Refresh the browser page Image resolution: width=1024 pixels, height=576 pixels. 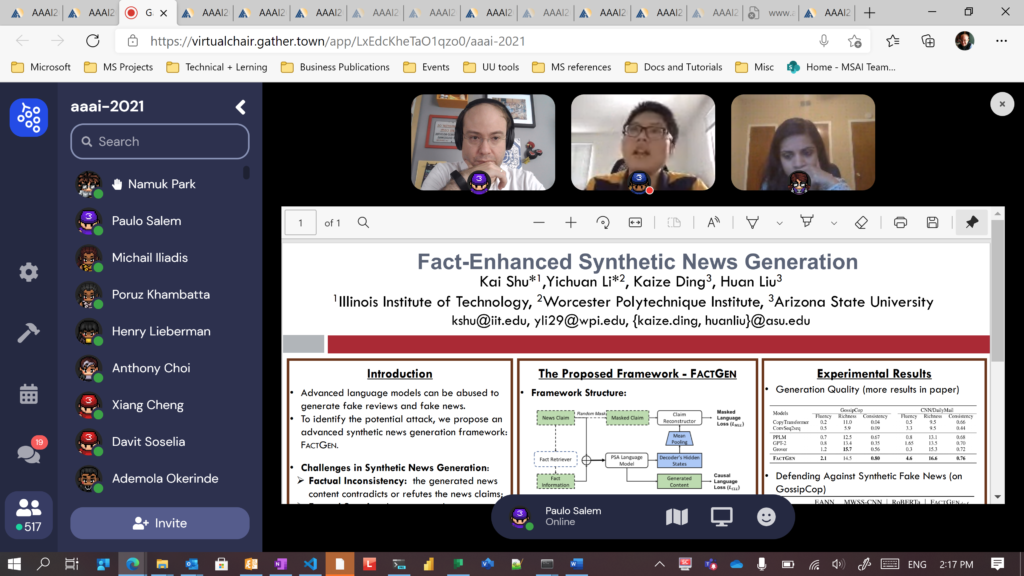pos(93,41)
